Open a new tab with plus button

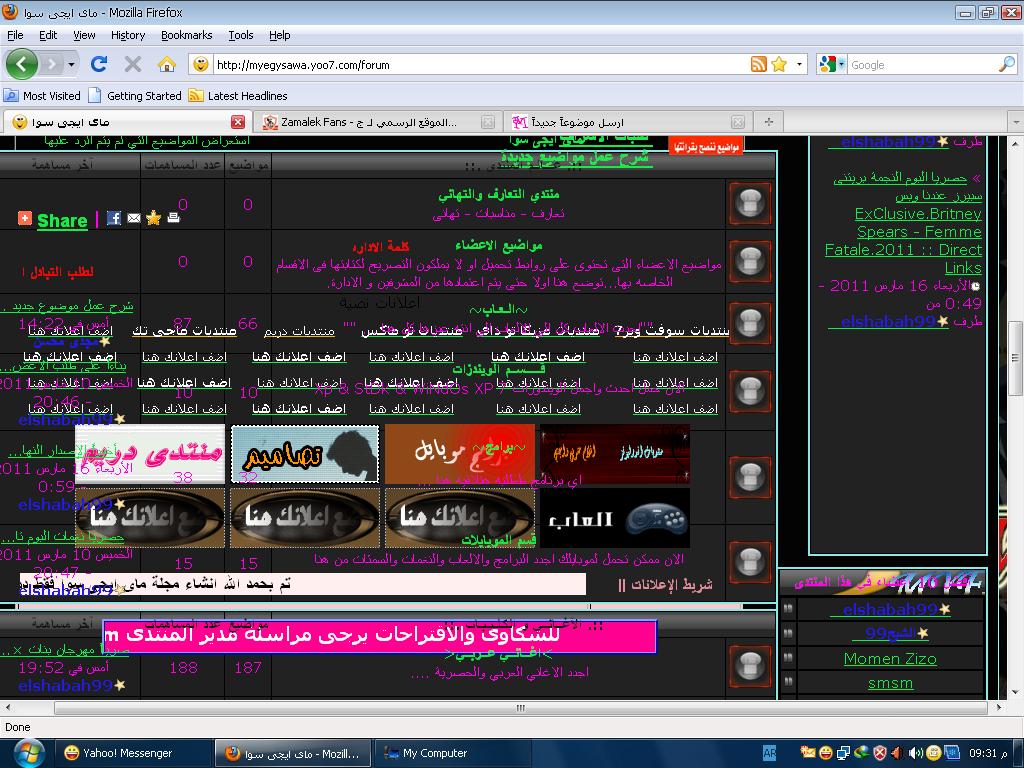[x=769, y=122]
